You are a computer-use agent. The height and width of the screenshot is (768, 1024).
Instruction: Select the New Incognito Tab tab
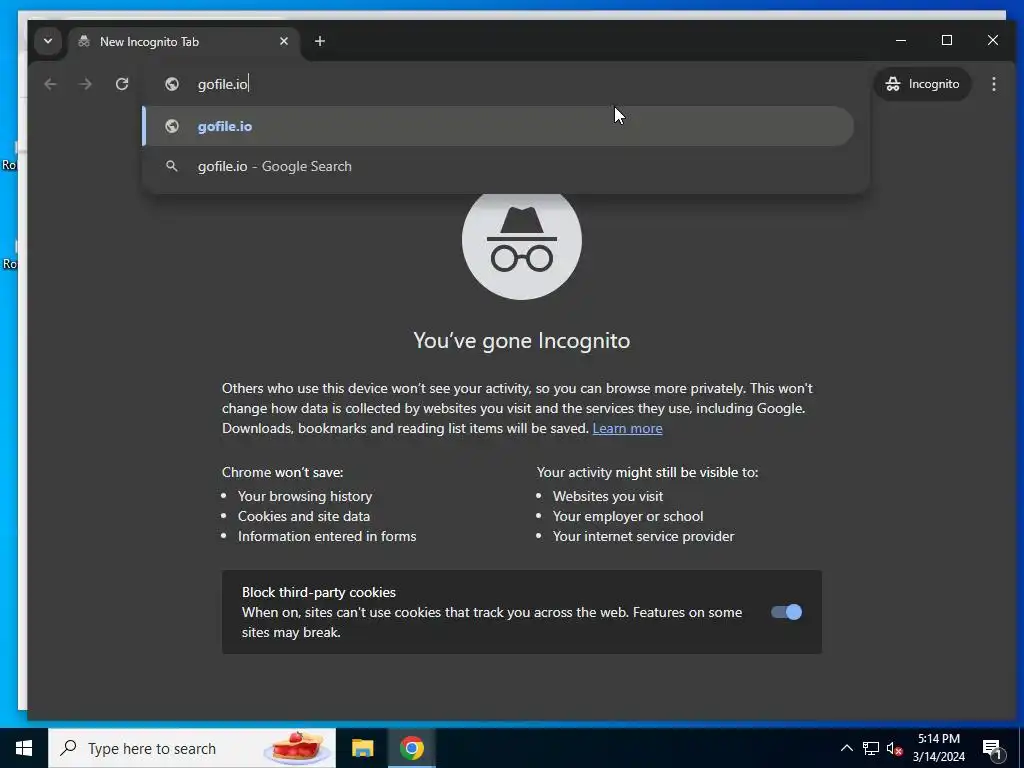pos(184,42)
